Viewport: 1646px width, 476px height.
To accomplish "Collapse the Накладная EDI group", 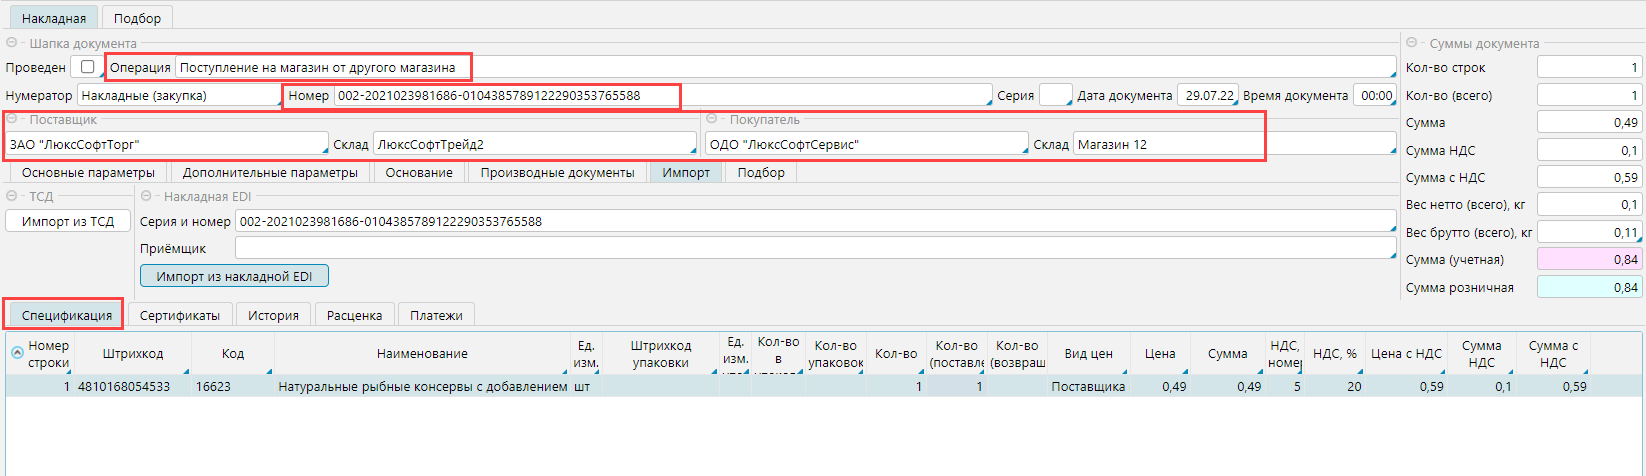I will [x=146, y=196].
